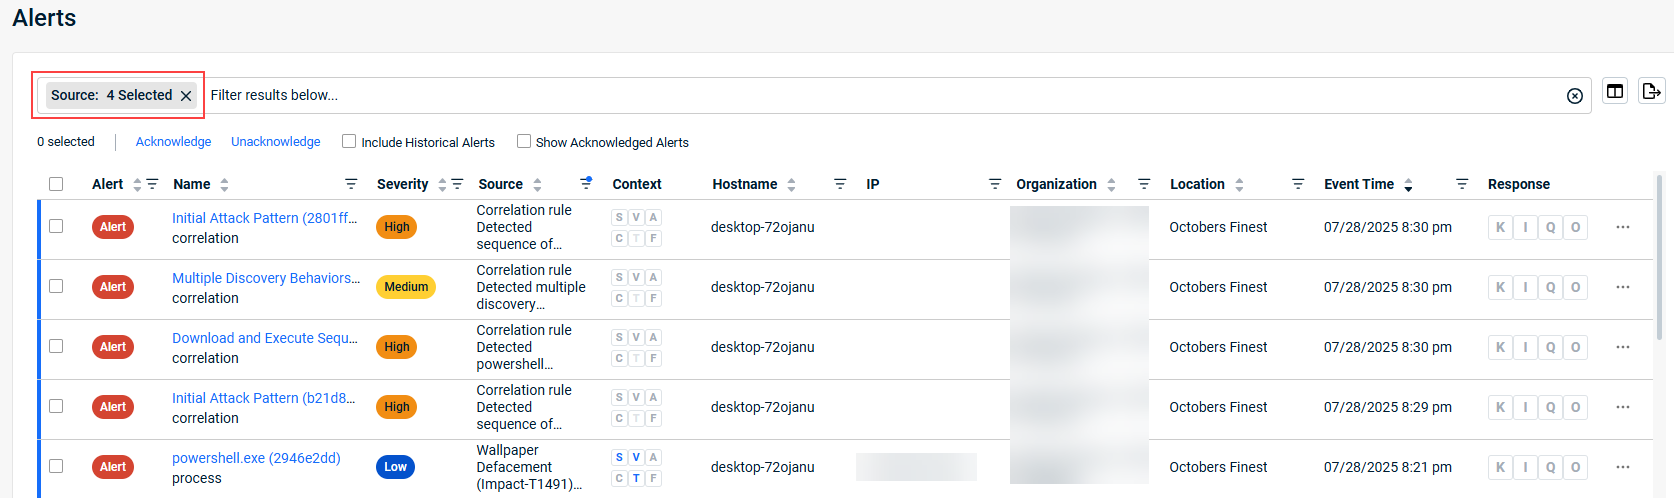
Task: Click the export alerts icon
Action: 1651,91
